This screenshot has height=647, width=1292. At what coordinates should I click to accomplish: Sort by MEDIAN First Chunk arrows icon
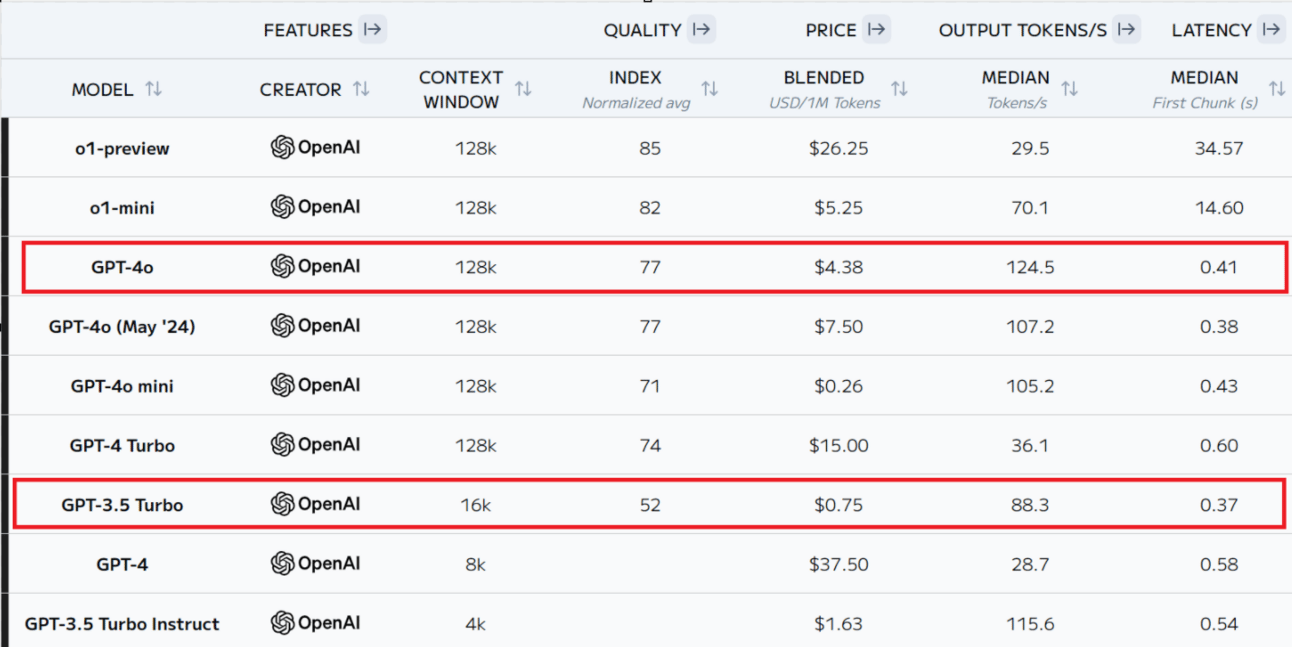pyautogui.click(x=1277, y=89)
